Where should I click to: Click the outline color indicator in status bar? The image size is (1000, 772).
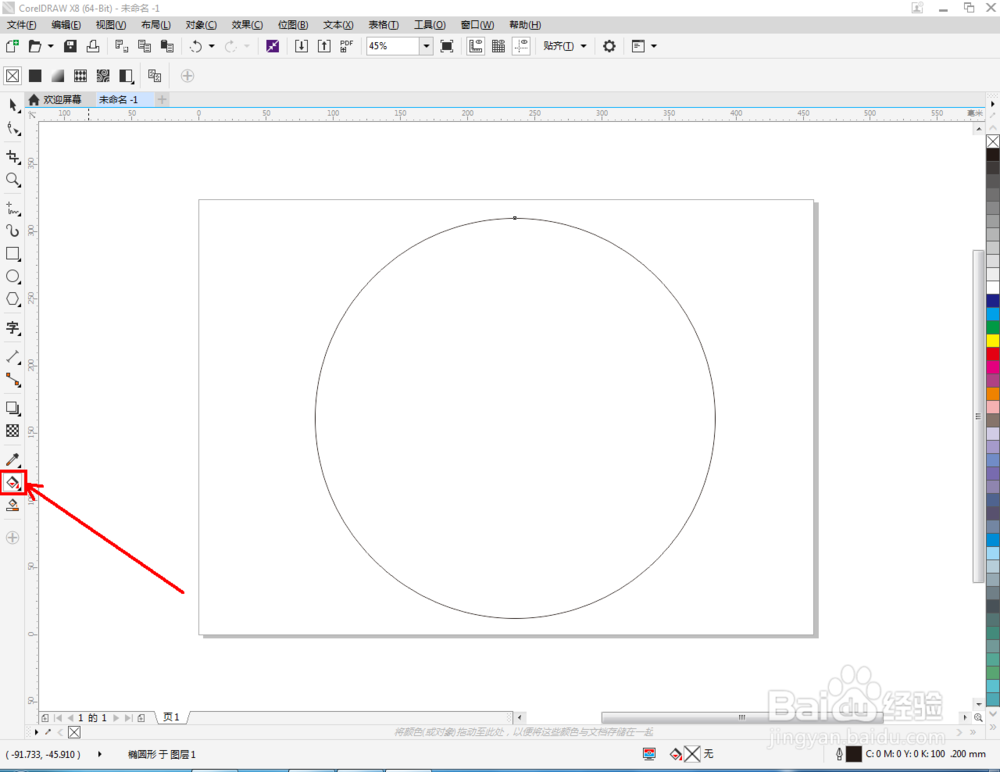coord(853,754)
